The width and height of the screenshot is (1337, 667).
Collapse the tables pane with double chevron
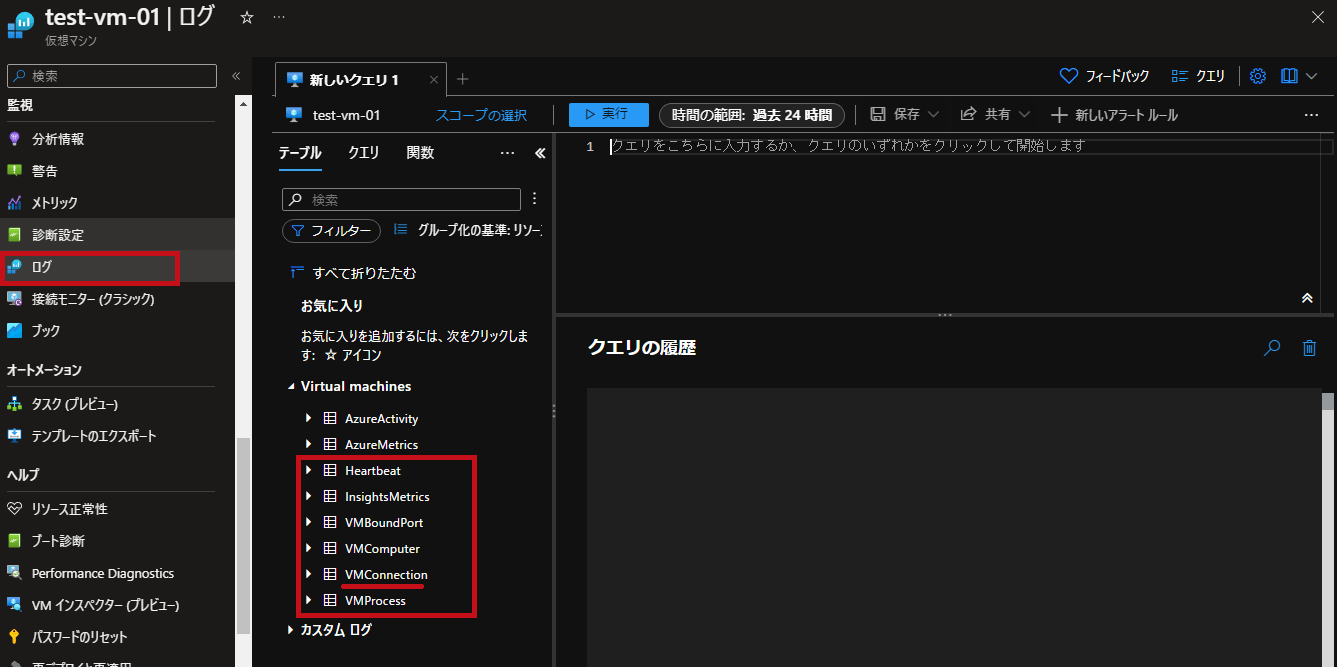coord(540,153)
